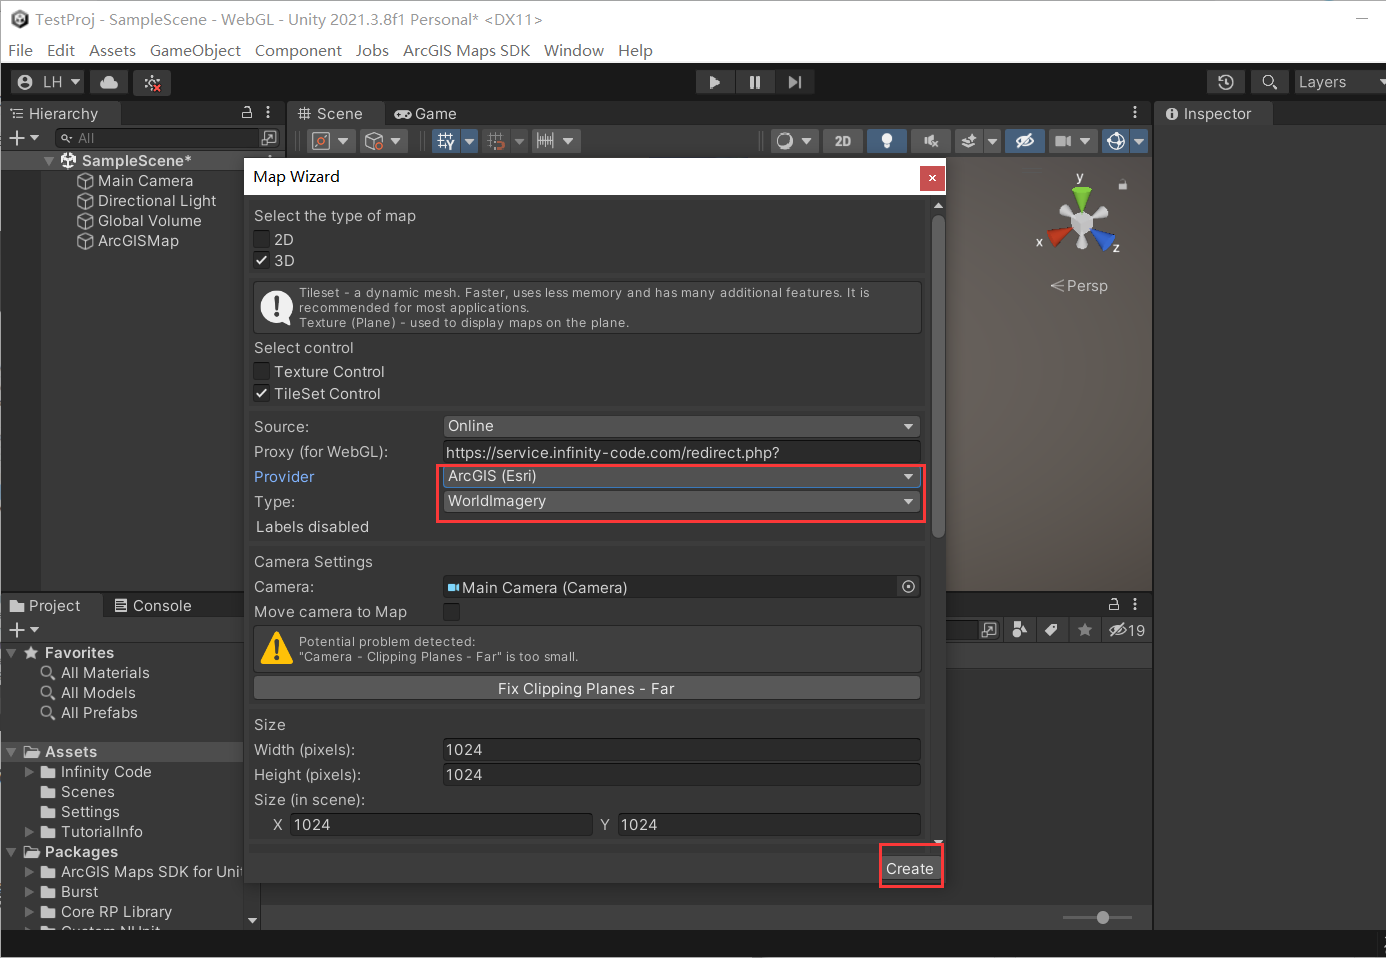Click the Pause playback button
This screenshot has width=1386, height=958.
755,82
